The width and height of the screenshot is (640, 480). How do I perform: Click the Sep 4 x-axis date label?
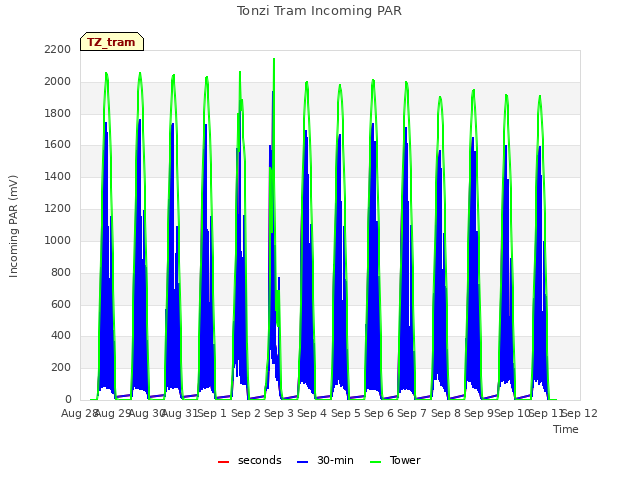(312, 413)
